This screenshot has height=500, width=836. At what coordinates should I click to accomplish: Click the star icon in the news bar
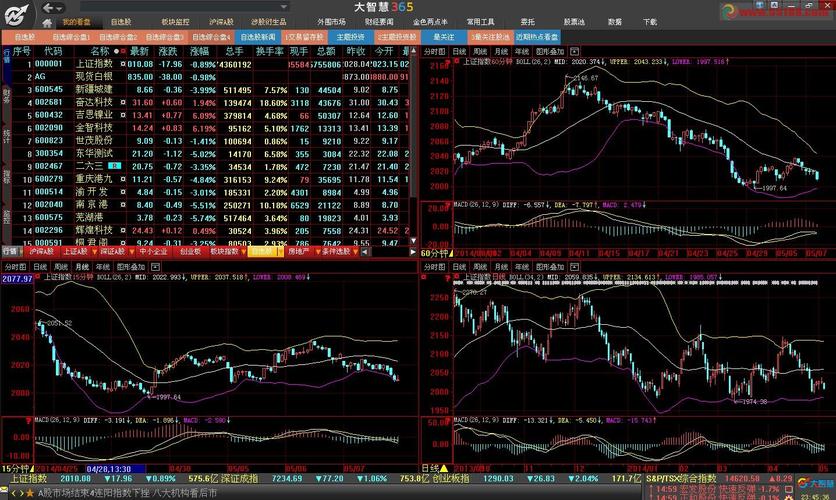click(30, 494)
